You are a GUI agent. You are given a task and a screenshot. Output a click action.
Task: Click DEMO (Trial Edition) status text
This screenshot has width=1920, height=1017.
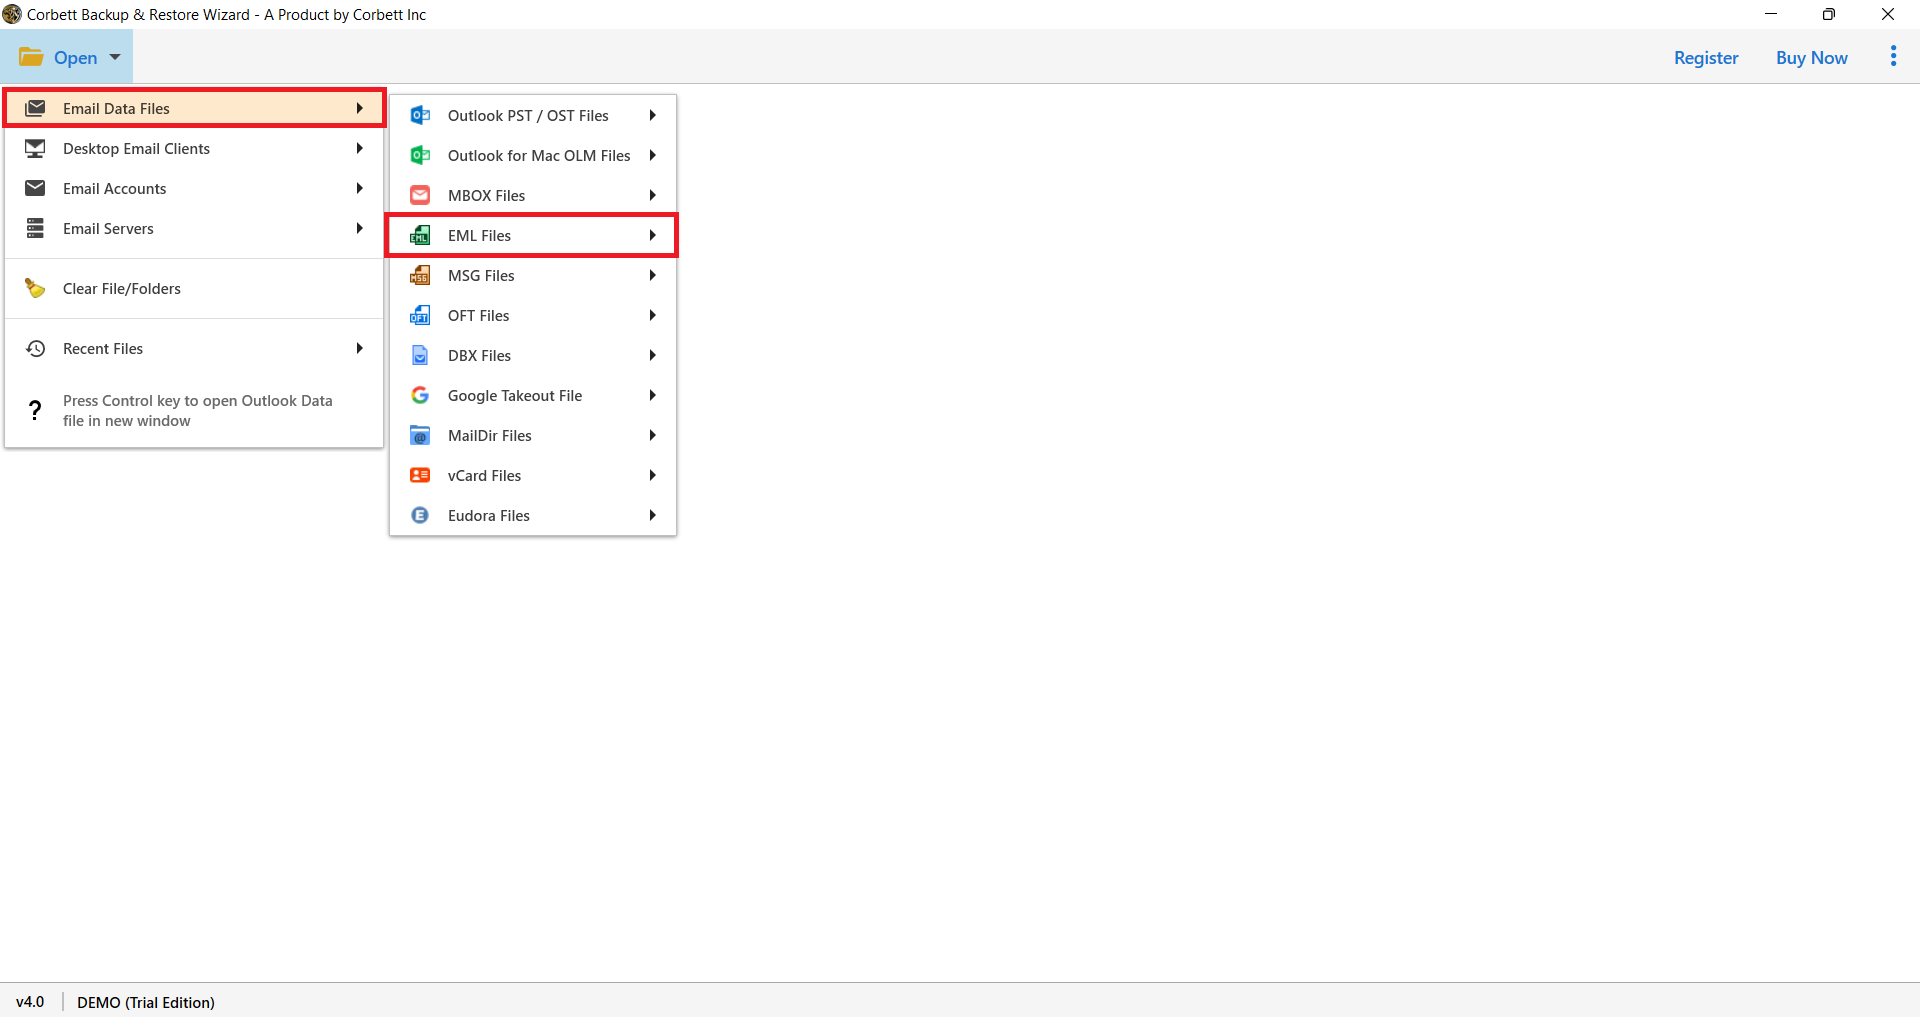point(146,1002)
